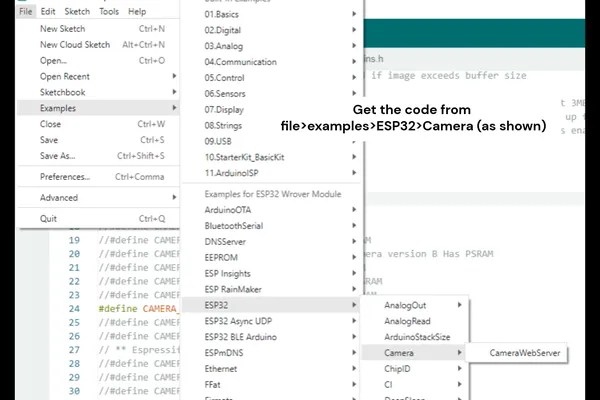Expand the 04.Communication examples arrow
Viewport: 600px width, 400px height.
[x=356, y=62]
